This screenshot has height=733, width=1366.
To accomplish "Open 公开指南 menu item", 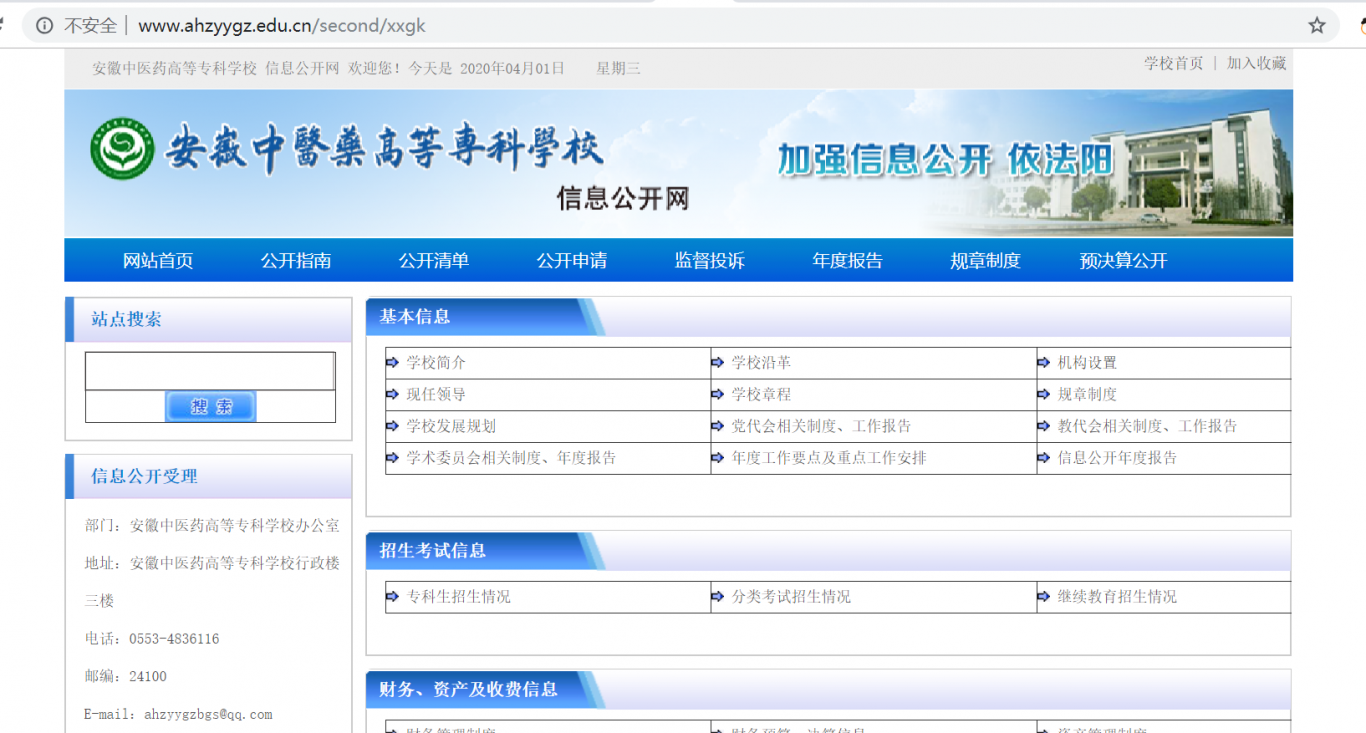I will tap(296, 261).
